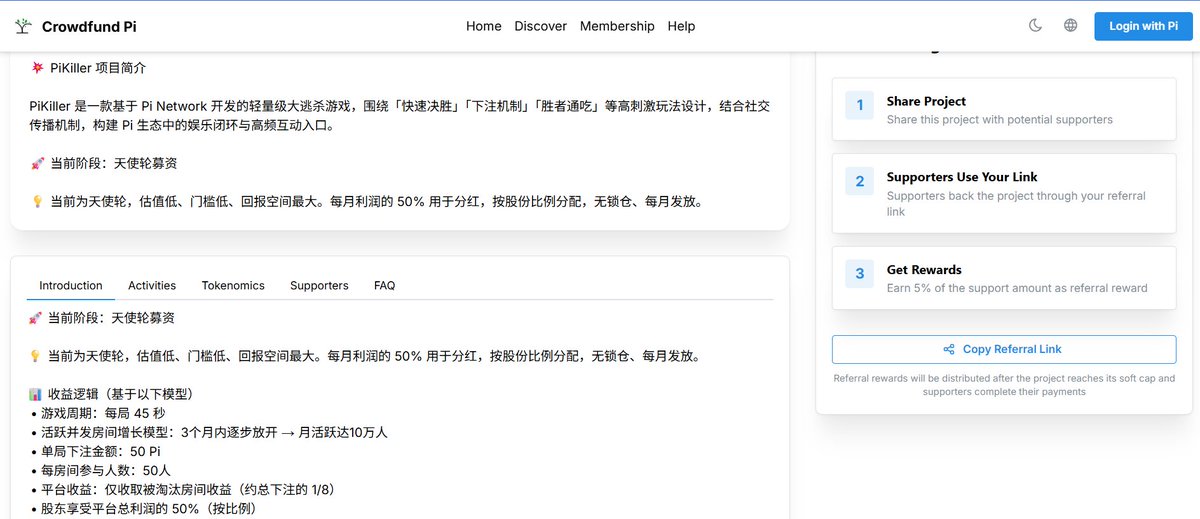The width and height of the screenshot is (1200, 519).
Task: Click the '收益逻辑（基于以下模型）' heading
Action: [x=120, y=394]
